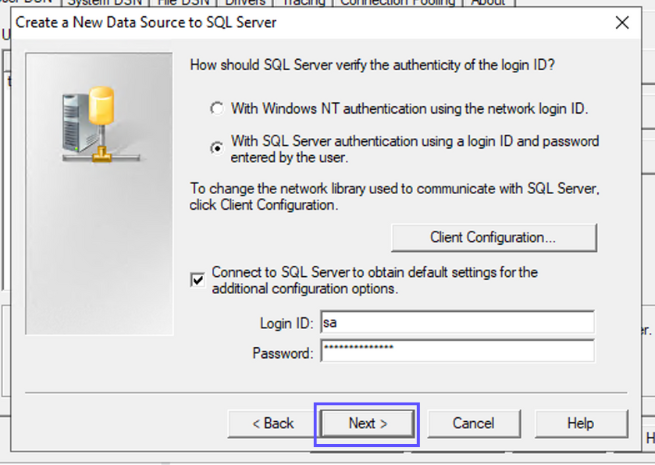Click the authenticity question text
This screenshot has height=465, width=655.
pos(372,65)
